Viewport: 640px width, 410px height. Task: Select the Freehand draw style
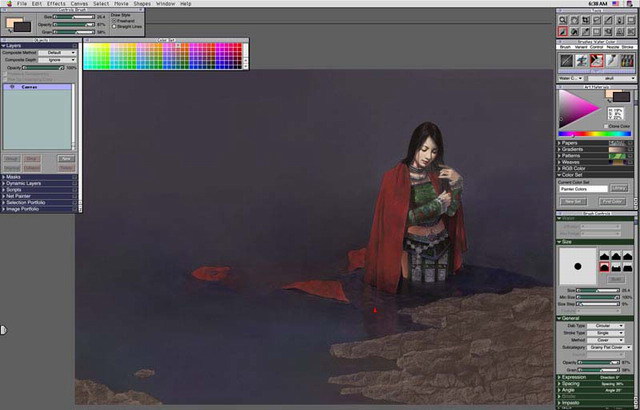pos(114,20)
